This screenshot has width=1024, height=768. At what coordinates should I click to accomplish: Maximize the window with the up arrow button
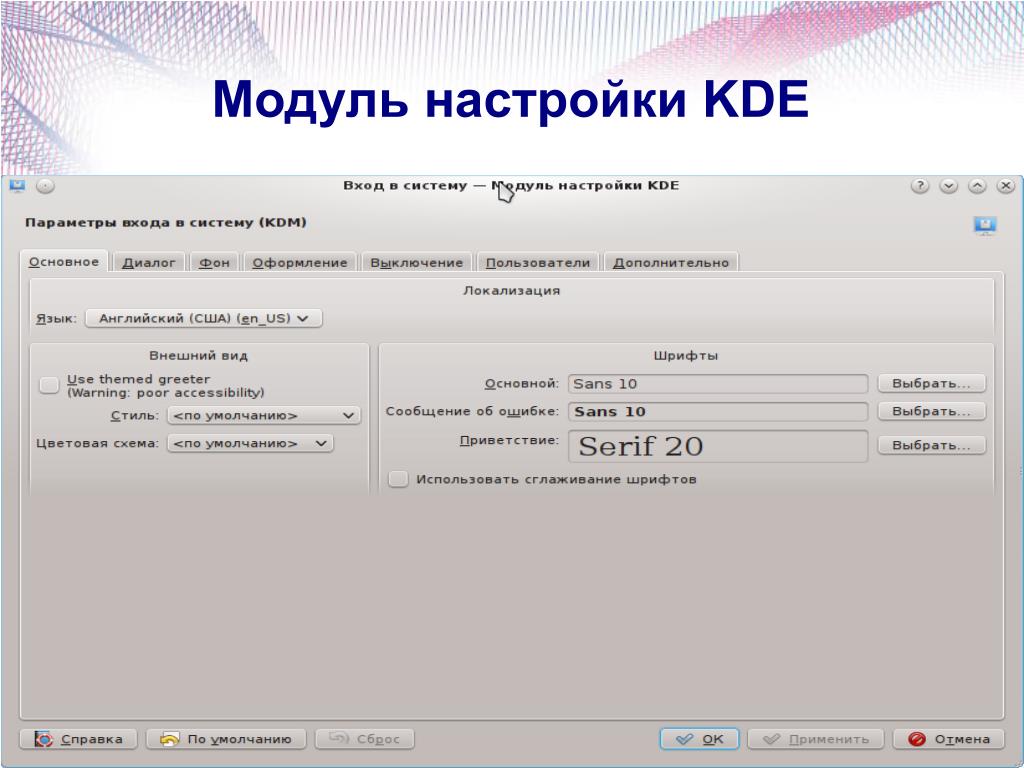pos(977,186)
